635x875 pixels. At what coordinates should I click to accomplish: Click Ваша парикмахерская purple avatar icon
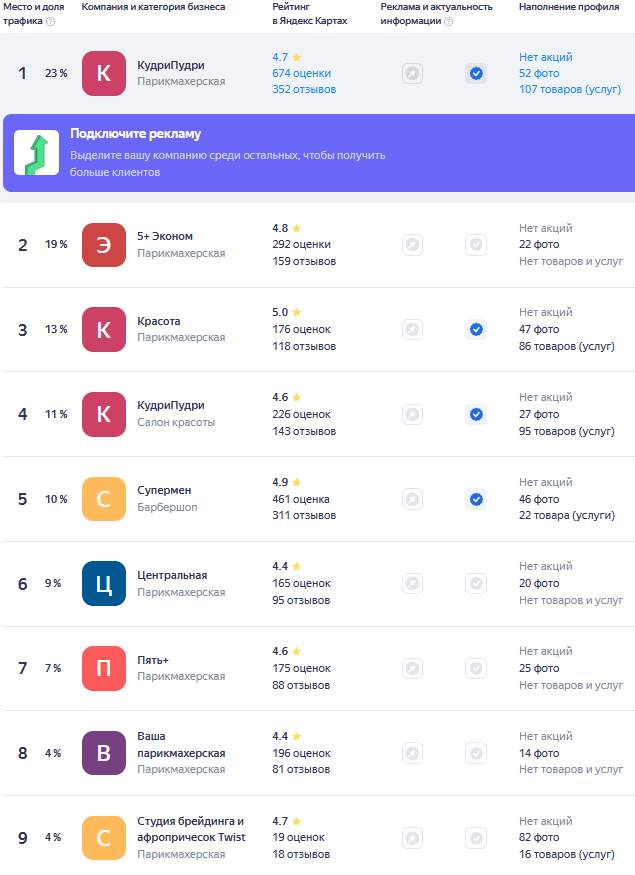coord(104,753)
